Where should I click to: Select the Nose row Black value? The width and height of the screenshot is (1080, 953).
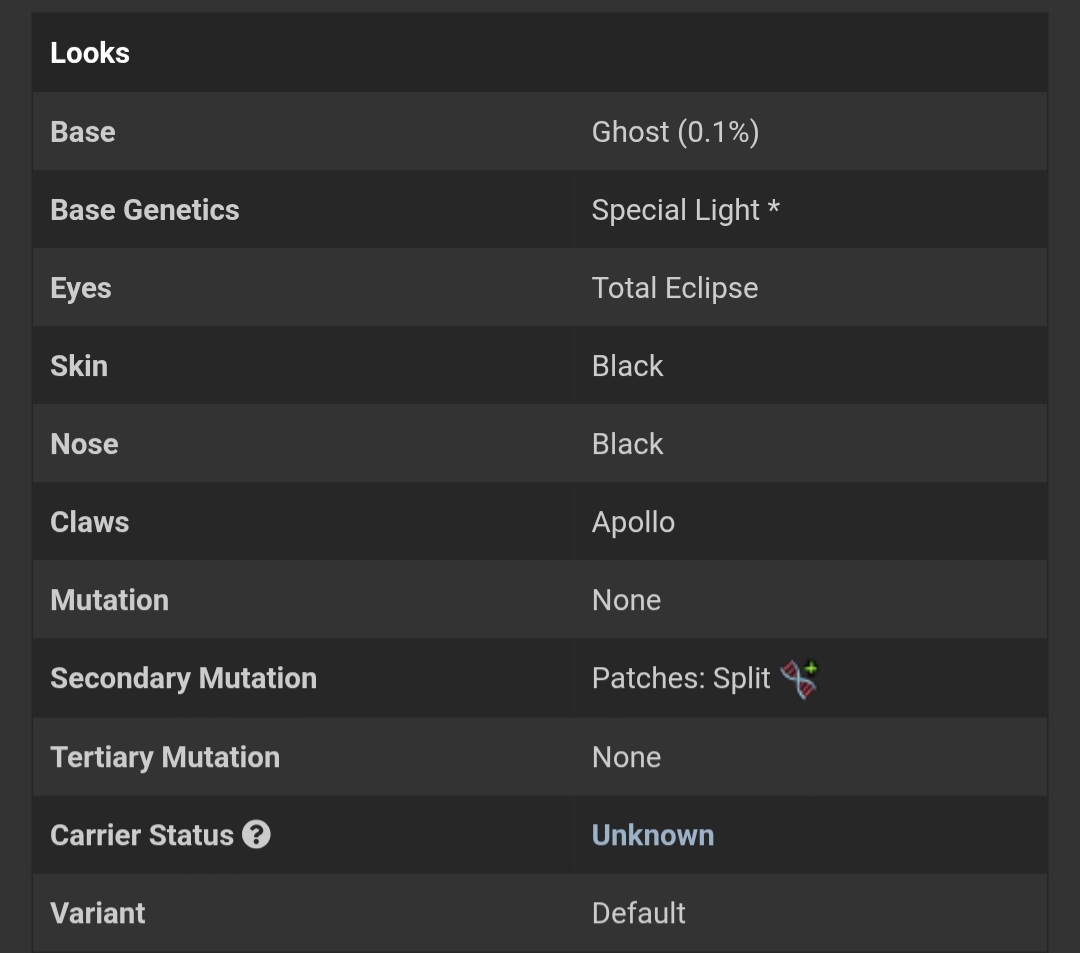627,444
